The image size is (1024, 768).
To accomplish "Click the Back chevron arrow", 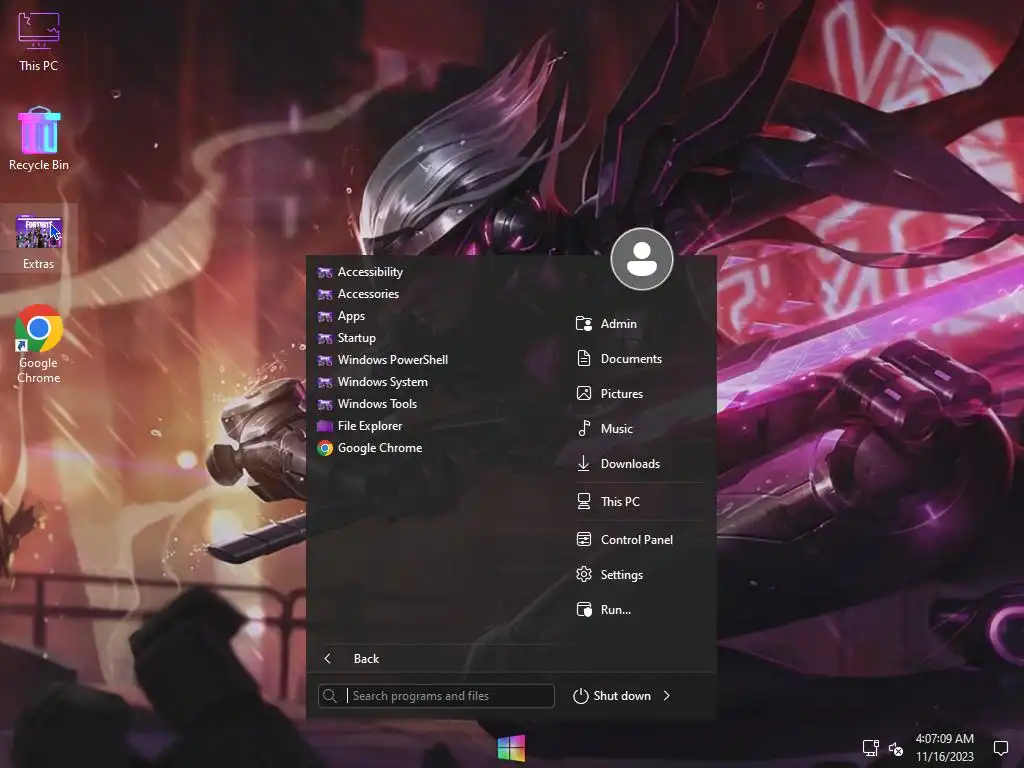I will click(x=328, y=659).
